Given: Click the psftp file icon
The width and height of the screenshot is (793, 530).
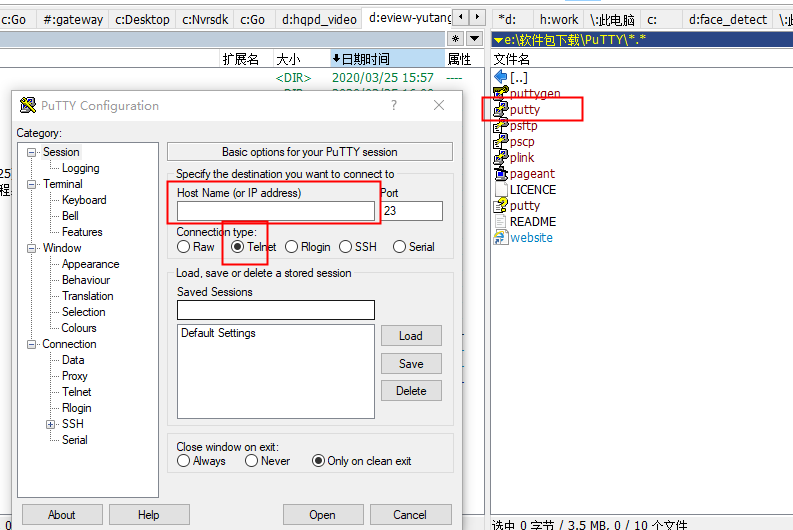Looking at the screenshot, I should 501,125.
